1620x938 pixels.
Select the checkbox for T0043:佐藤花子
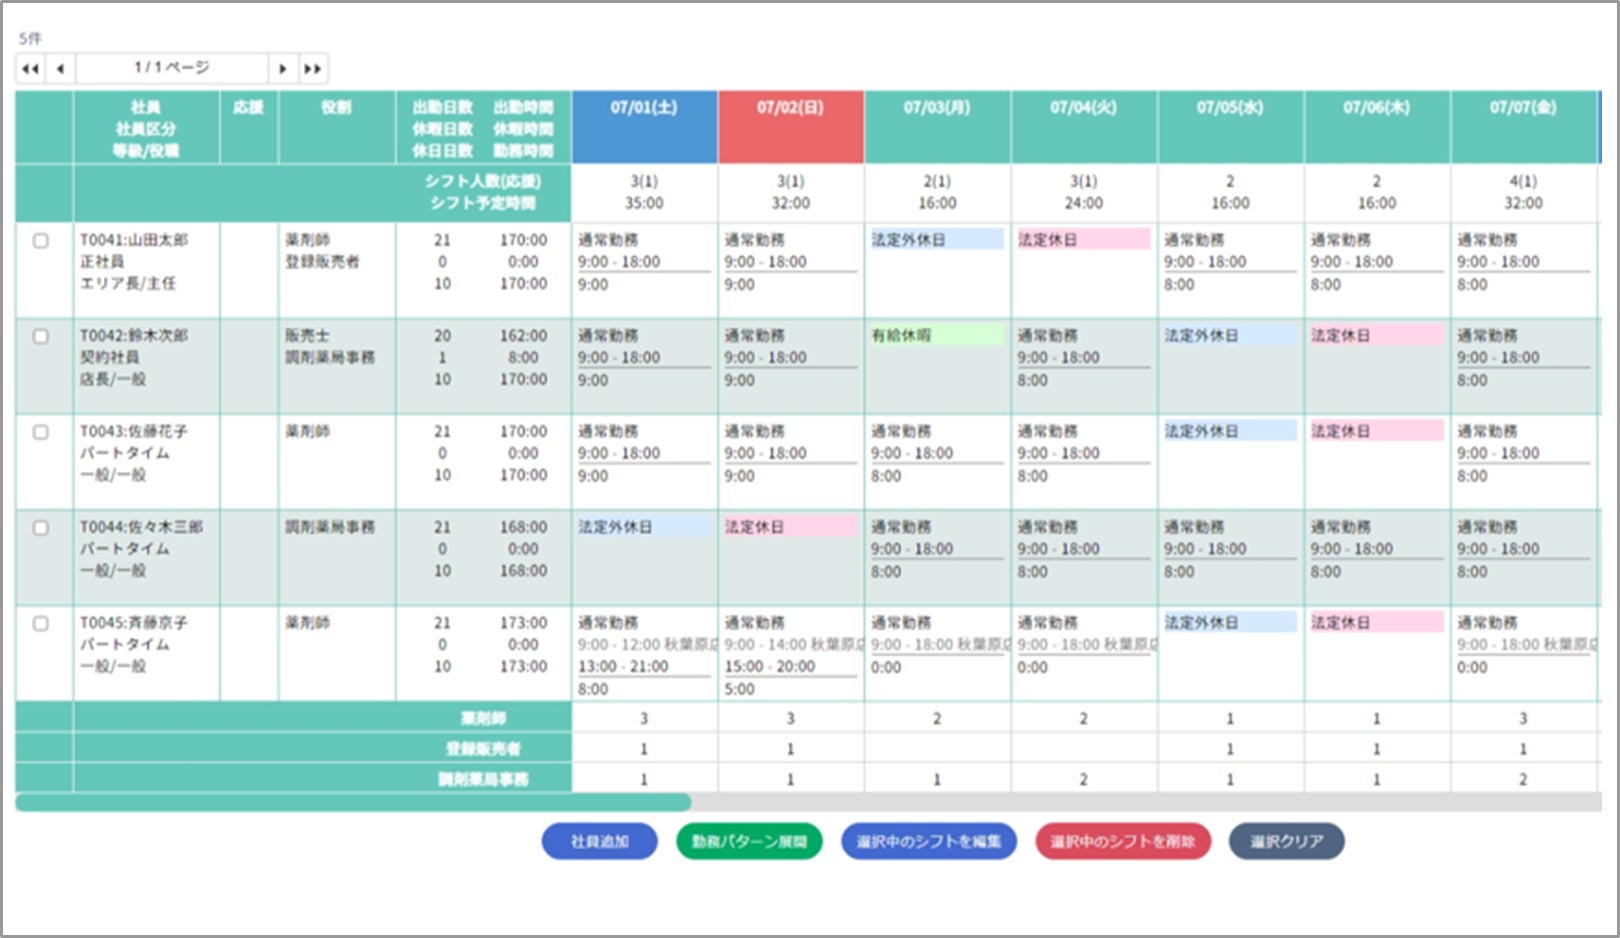tap(41, 432)
